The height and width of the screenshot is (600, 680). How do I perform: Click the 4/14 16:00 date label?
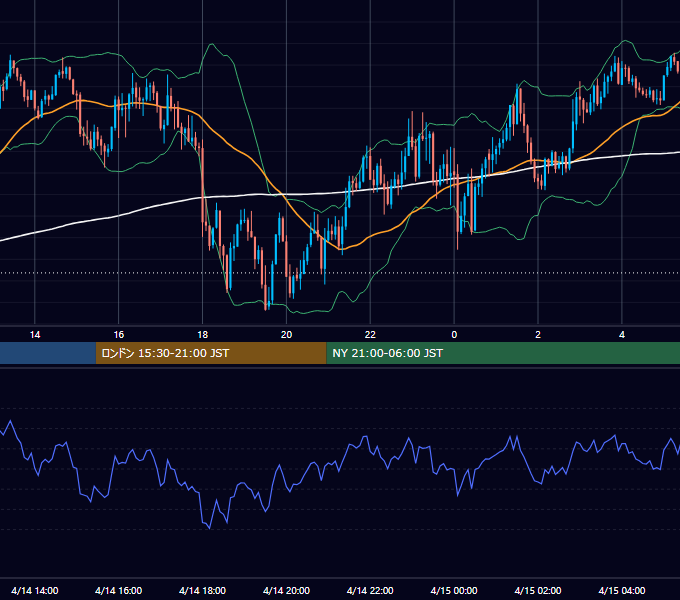click(x=118, y=590)
